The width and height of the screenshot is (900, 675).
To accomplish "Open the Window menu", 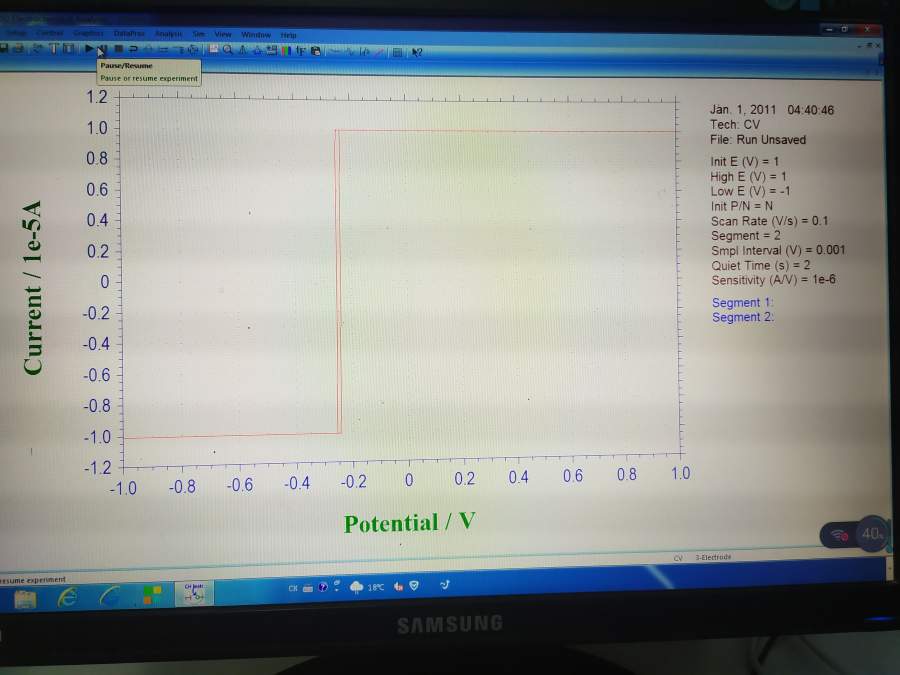I will pos(256,35).
